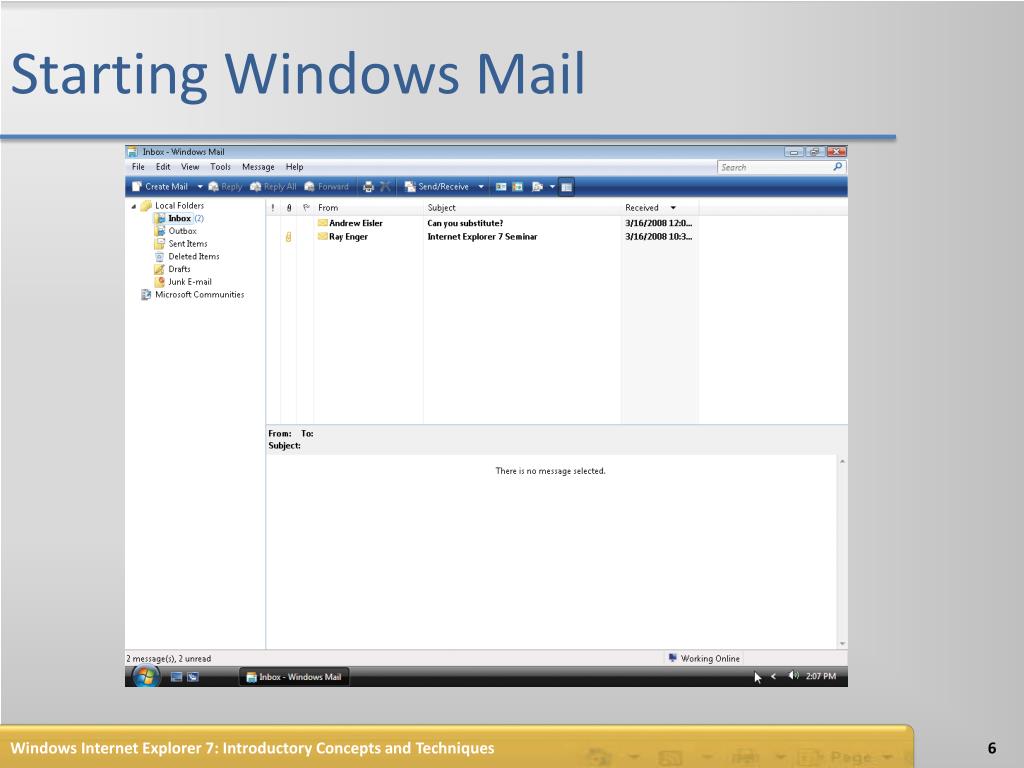
Task: Click Inbox - Windows Mail taskbar button
Action: click(294, 677)
